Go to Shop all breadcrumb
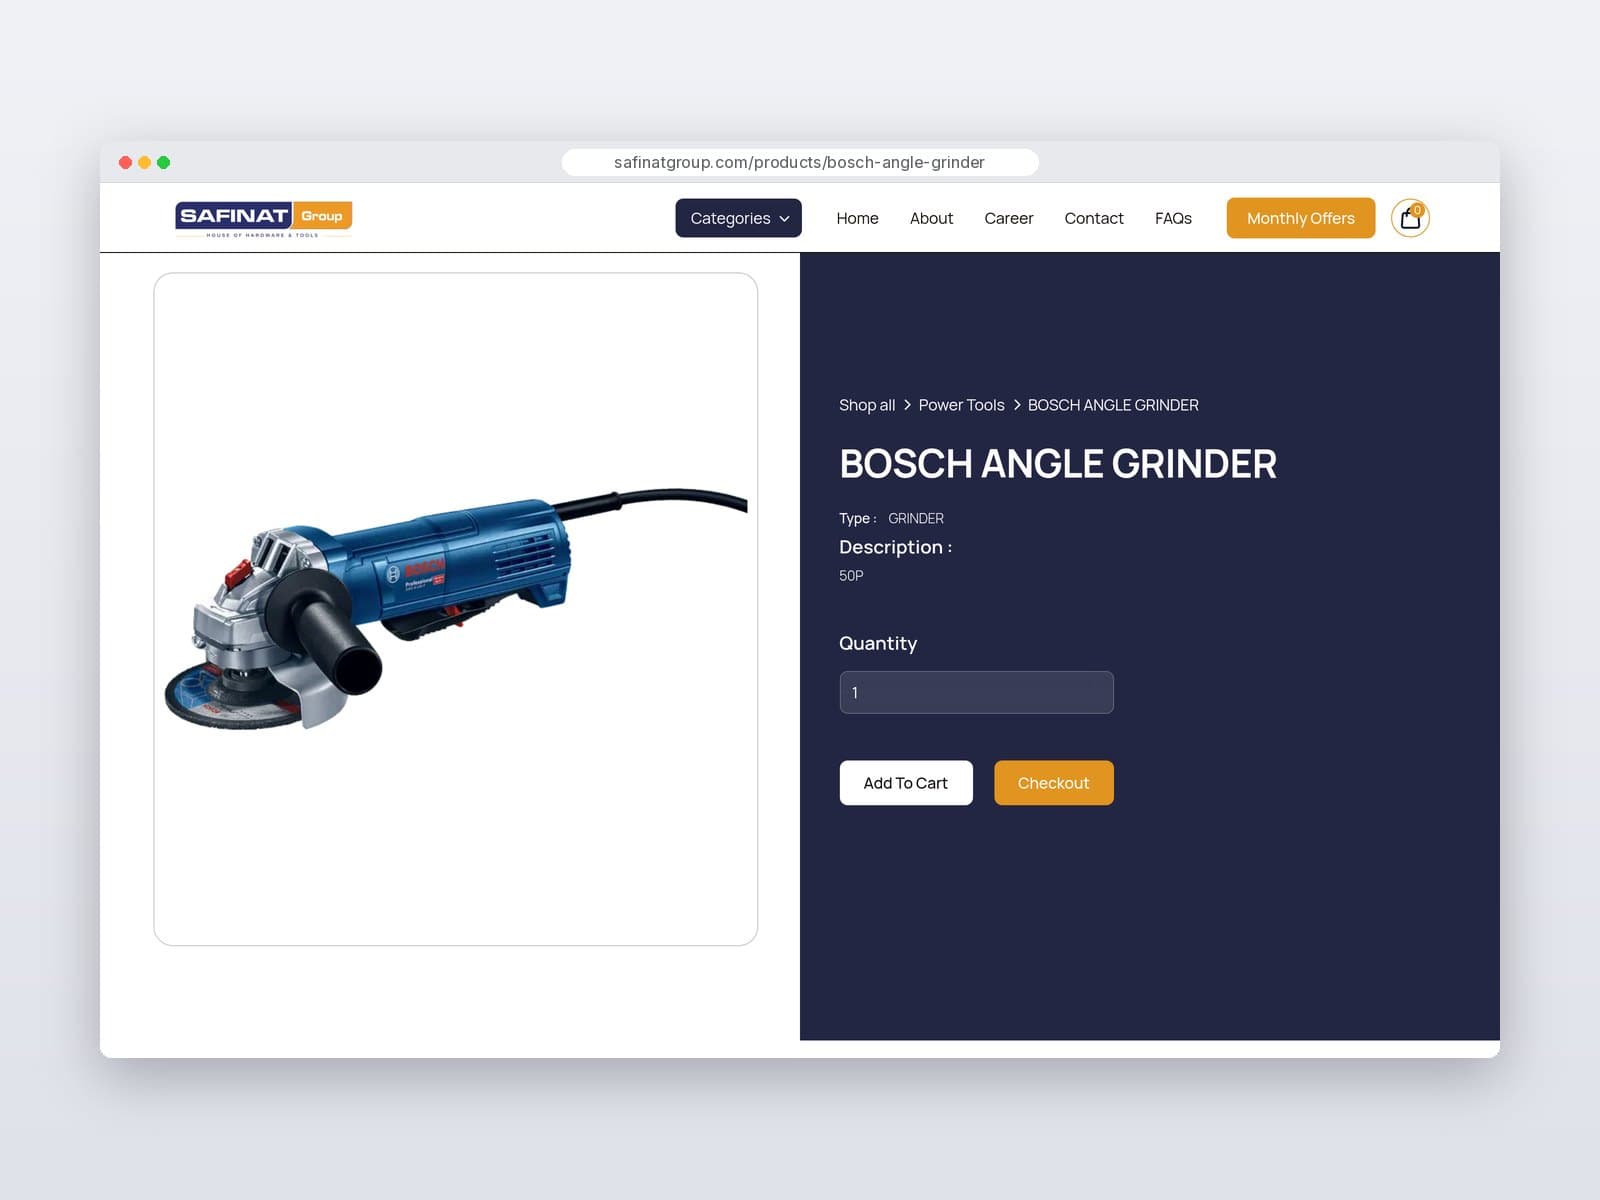 click(867, 405)
